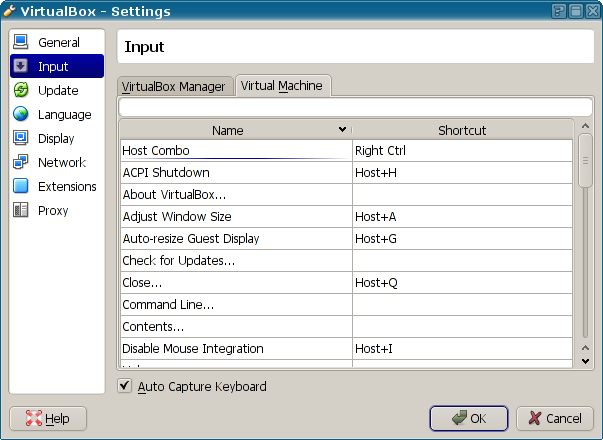This screenshot has height=440, width=603.
Task: Open the Update settings page
Action: pos(57,90)
